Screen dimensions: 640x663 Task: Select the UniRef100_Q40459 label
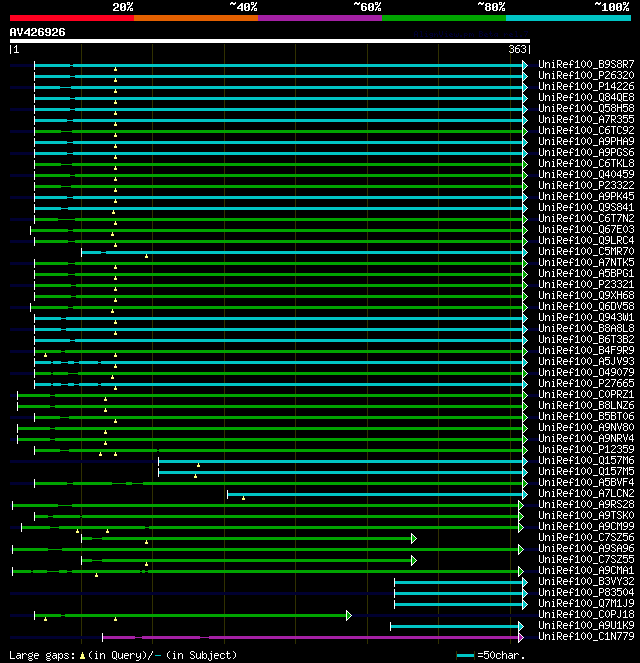[x=586, y=174]
